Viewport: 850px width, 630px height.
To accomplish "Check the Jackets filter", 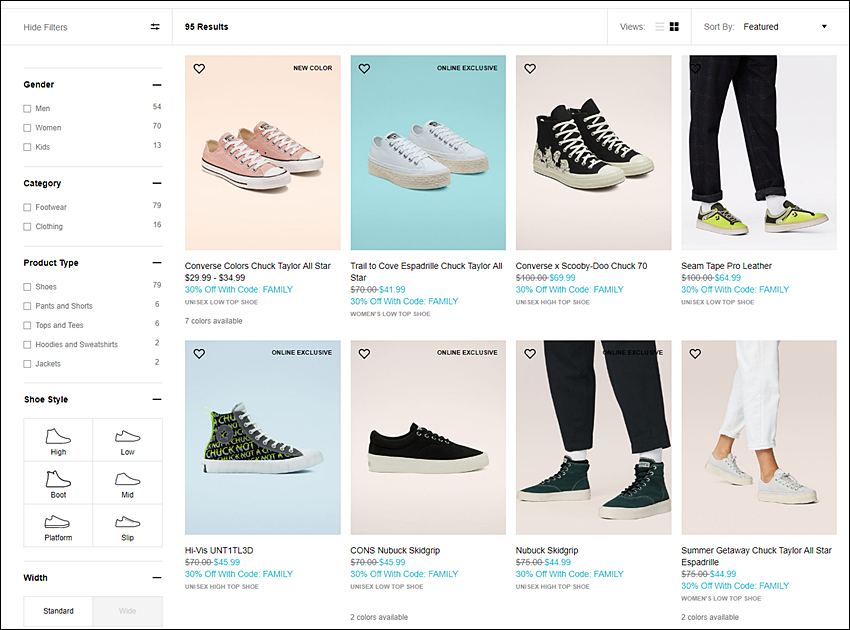I will click(27, 364).
